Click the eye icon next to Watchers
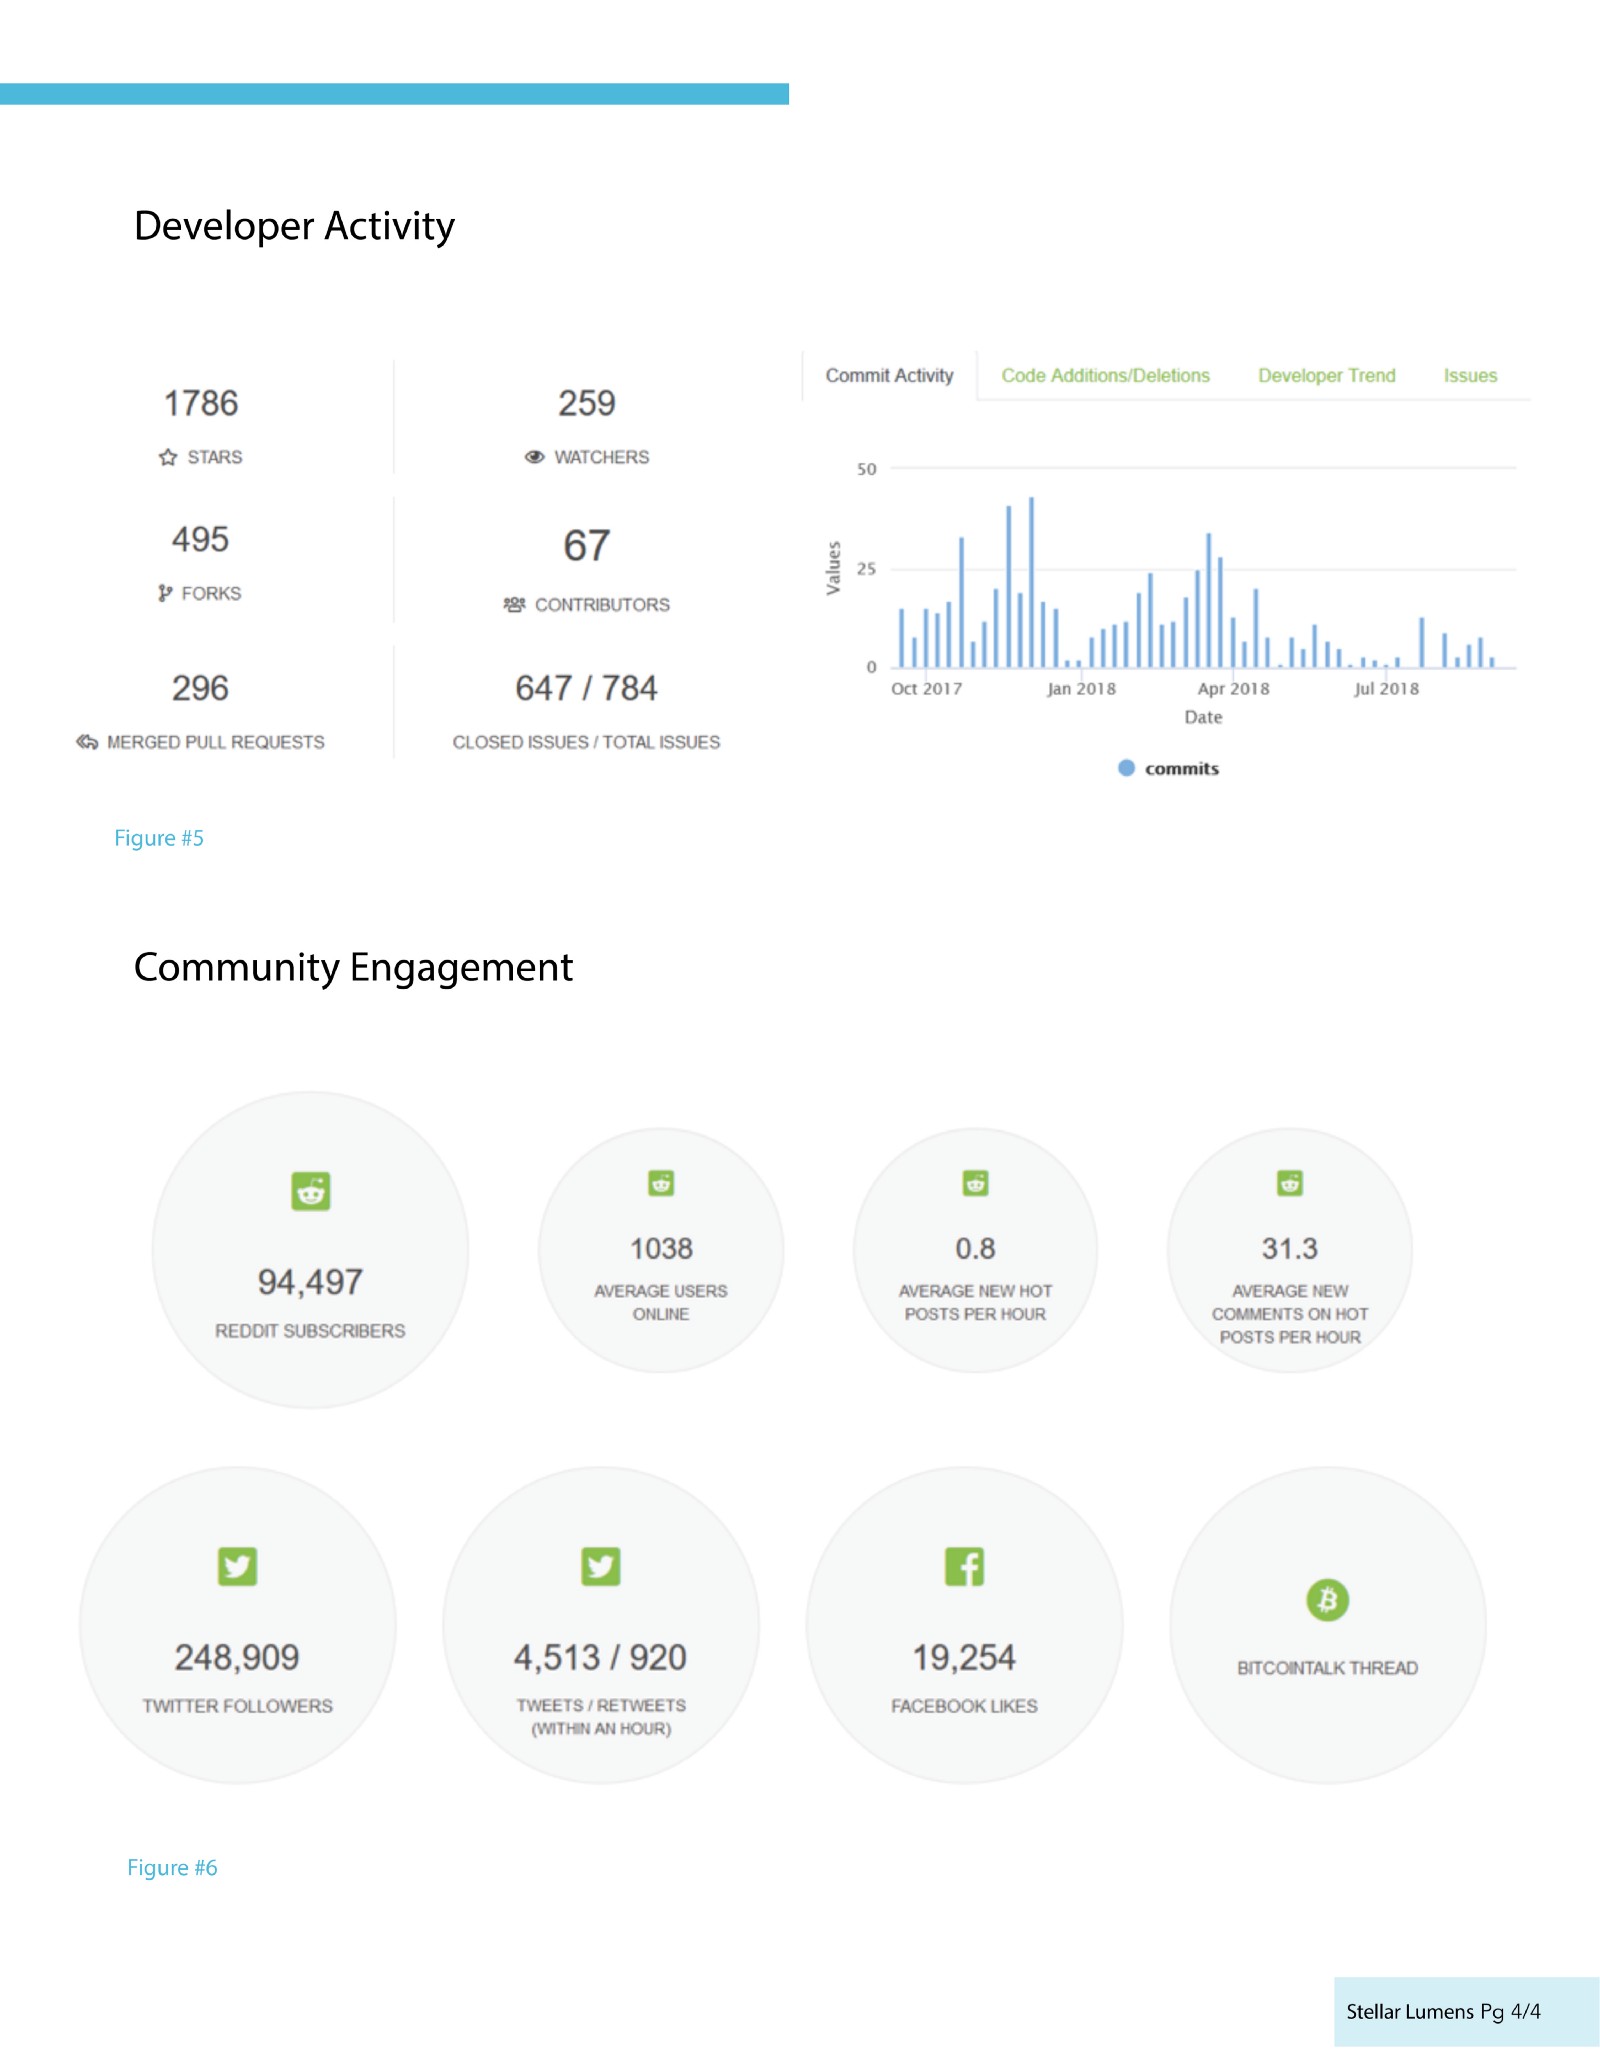 (535, 457)
